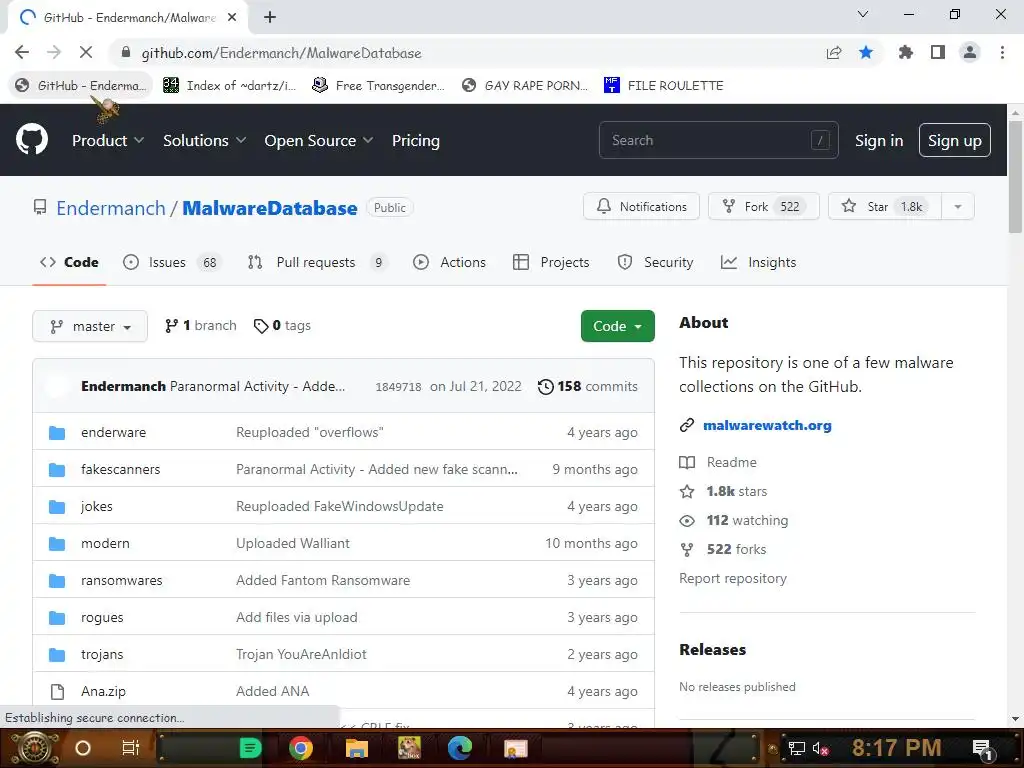Open MalwareDatabase repository name link
Viewport: 1024px width, 768px height.
(x=270, y=208)
